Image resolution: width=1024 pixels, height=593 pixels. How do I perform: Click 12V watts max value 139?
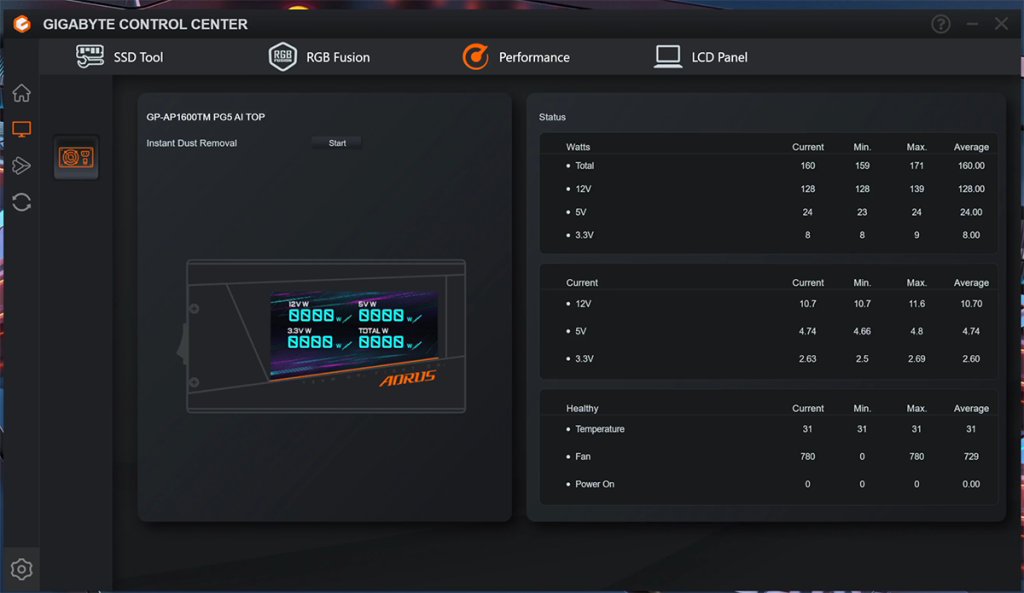pyautogui.click(x=916, y=189)
